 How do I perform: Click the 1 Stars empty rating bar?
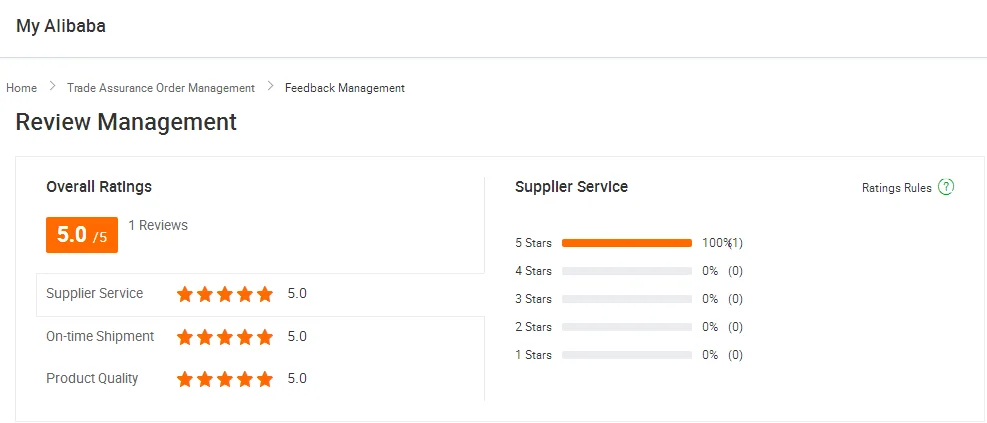pyautogui.click(x=627, y=355)
